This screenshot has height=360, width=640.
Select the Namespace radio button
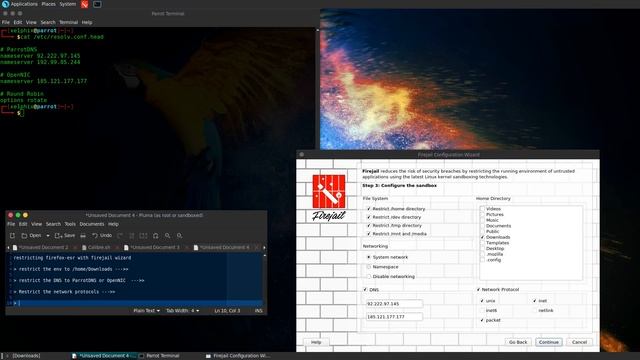(369, 267)
